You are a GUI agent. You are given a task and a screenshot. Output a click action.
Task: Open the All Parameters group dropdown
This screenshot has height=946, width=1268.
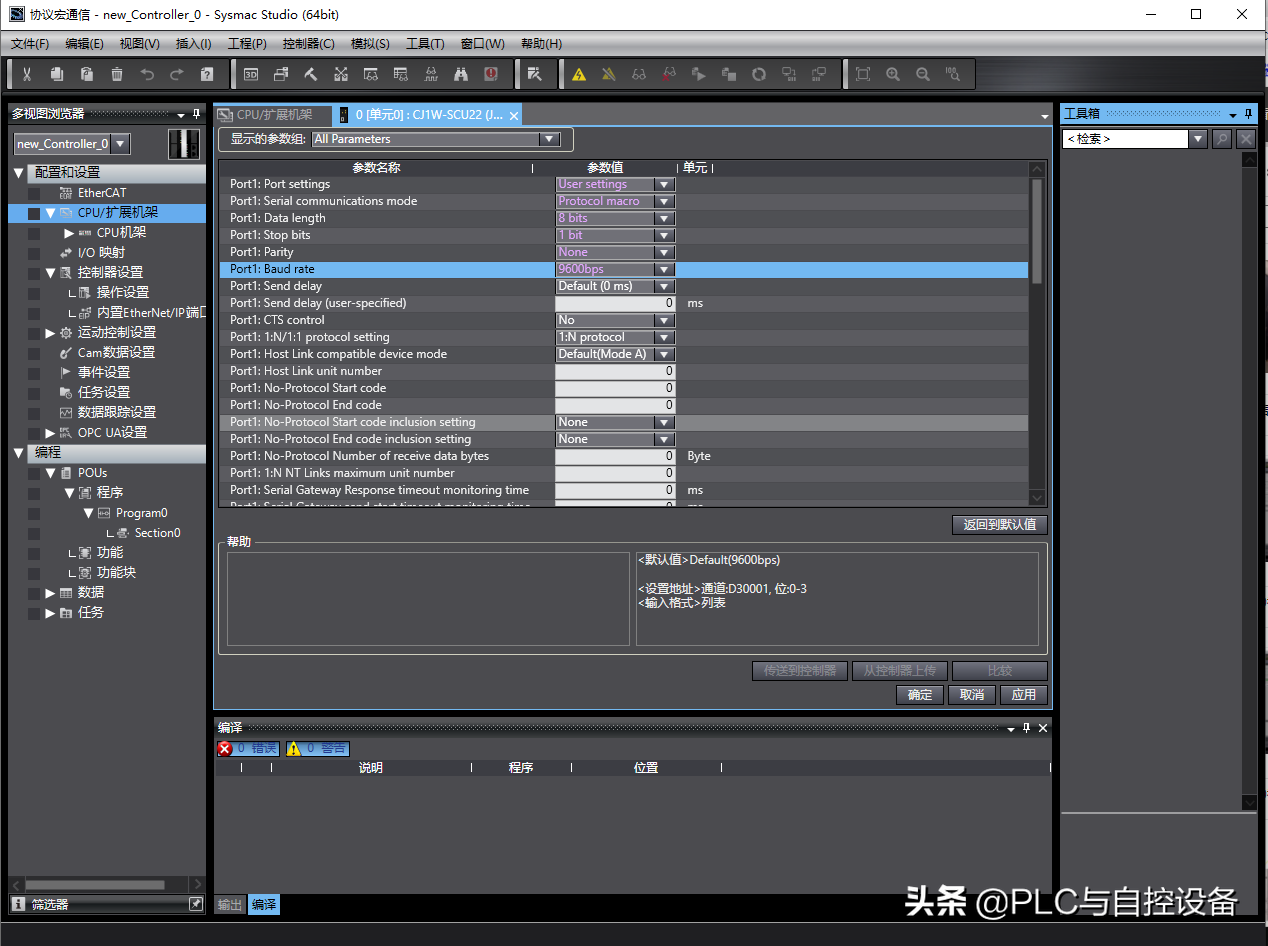point(547,140)
